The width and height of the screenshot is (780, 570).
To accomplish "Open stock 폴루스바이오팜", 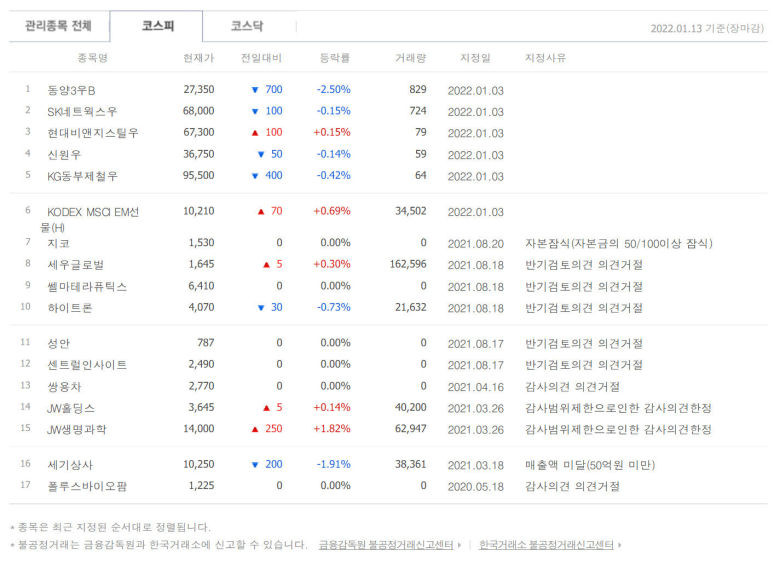I will click(x=87, y=486).
